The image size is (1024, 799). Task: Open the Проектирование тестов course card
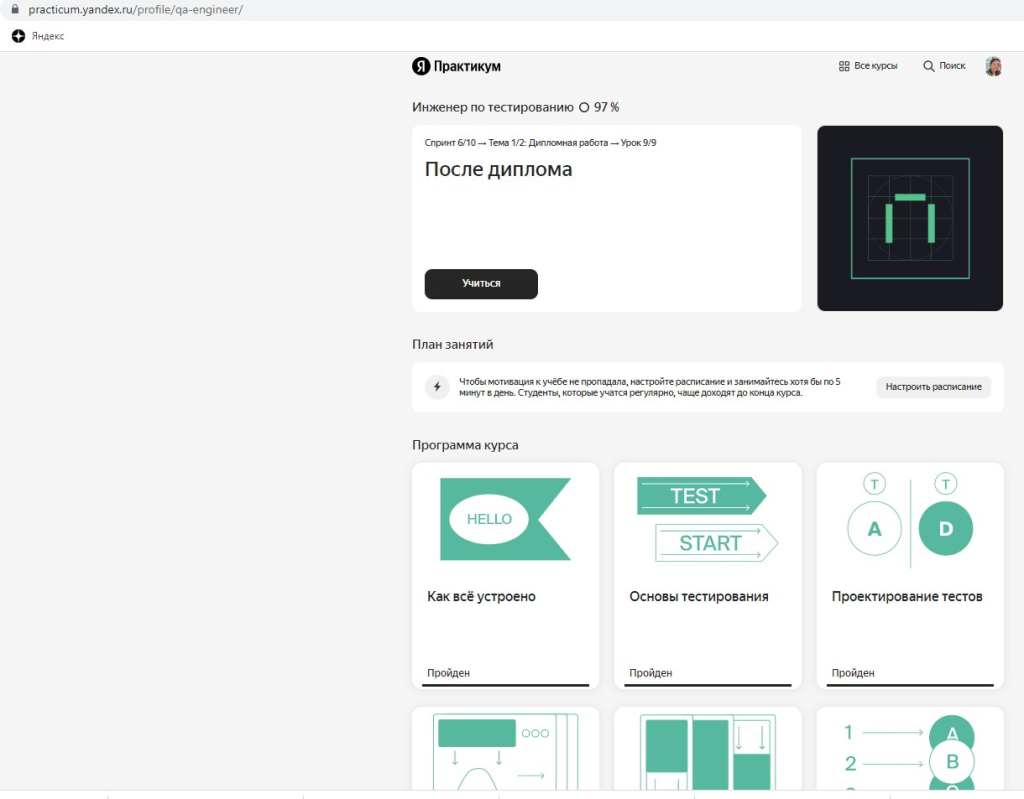[910, 576]
